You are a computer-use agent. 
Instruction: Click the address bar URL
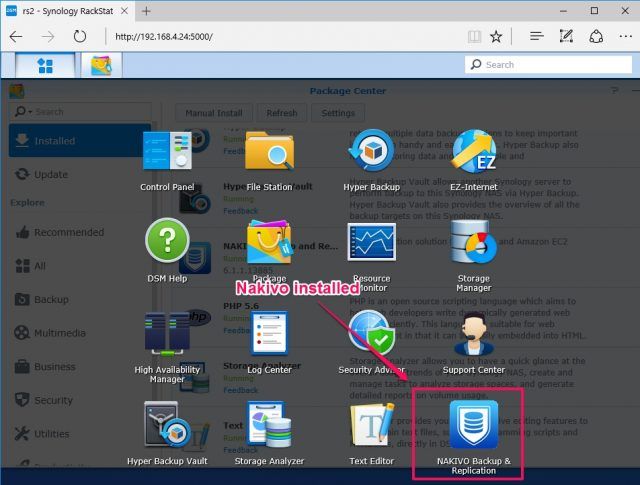coord(164,37)
